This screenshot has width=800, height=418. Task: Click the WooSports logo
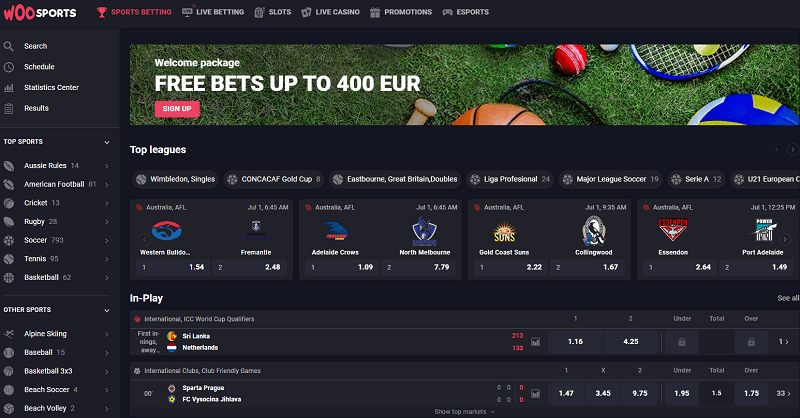tap(40, 12)
